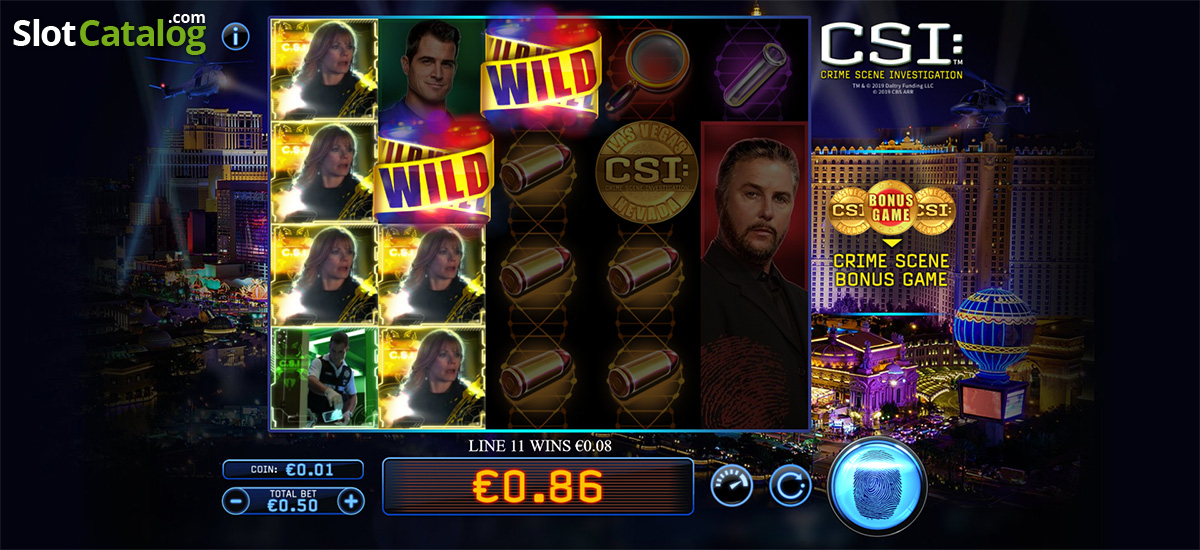This screenshot has height=550, width=1200.
Task: Decrease total bet with minus button
Action: pyautogui.click(x=236, y=501)
